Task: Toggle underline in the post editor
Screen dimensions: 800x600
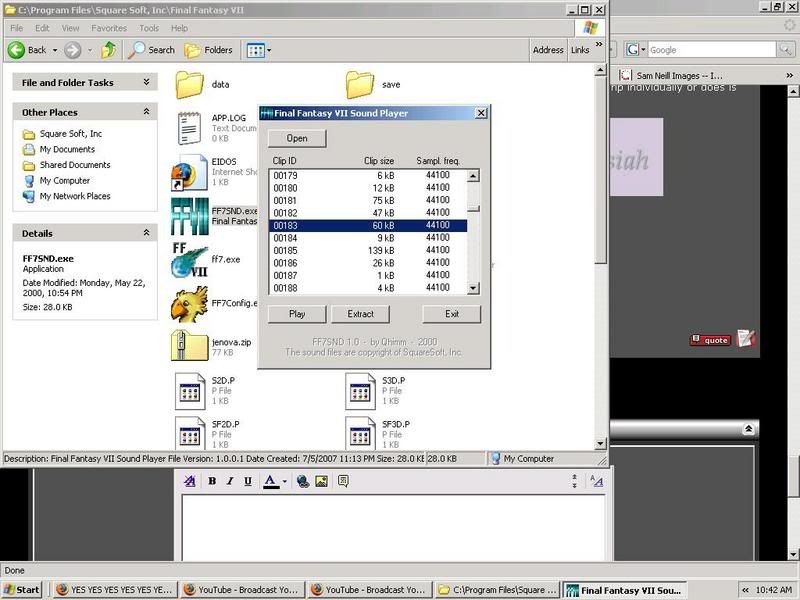Action: point(248,481)
